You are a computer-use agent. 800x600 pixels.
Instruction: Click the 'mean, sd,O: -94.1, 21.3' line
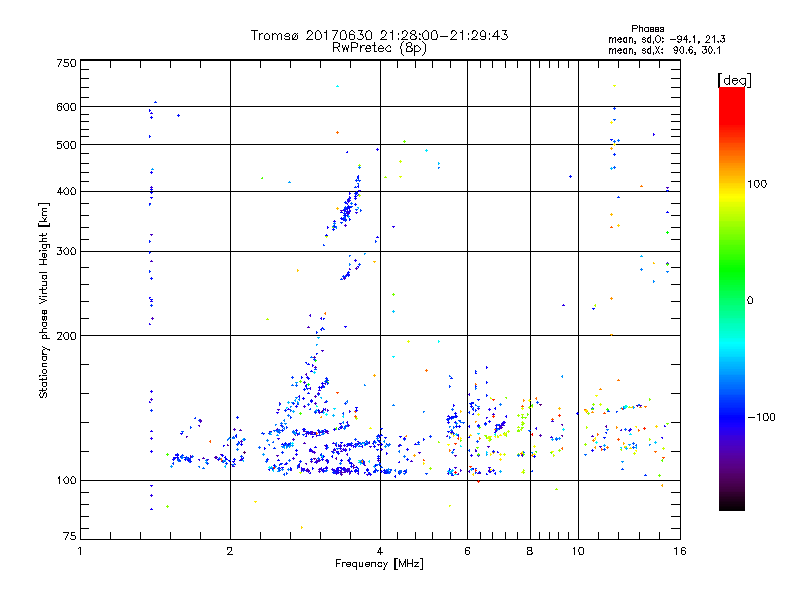pyautogui.click(x=666, y=39)
